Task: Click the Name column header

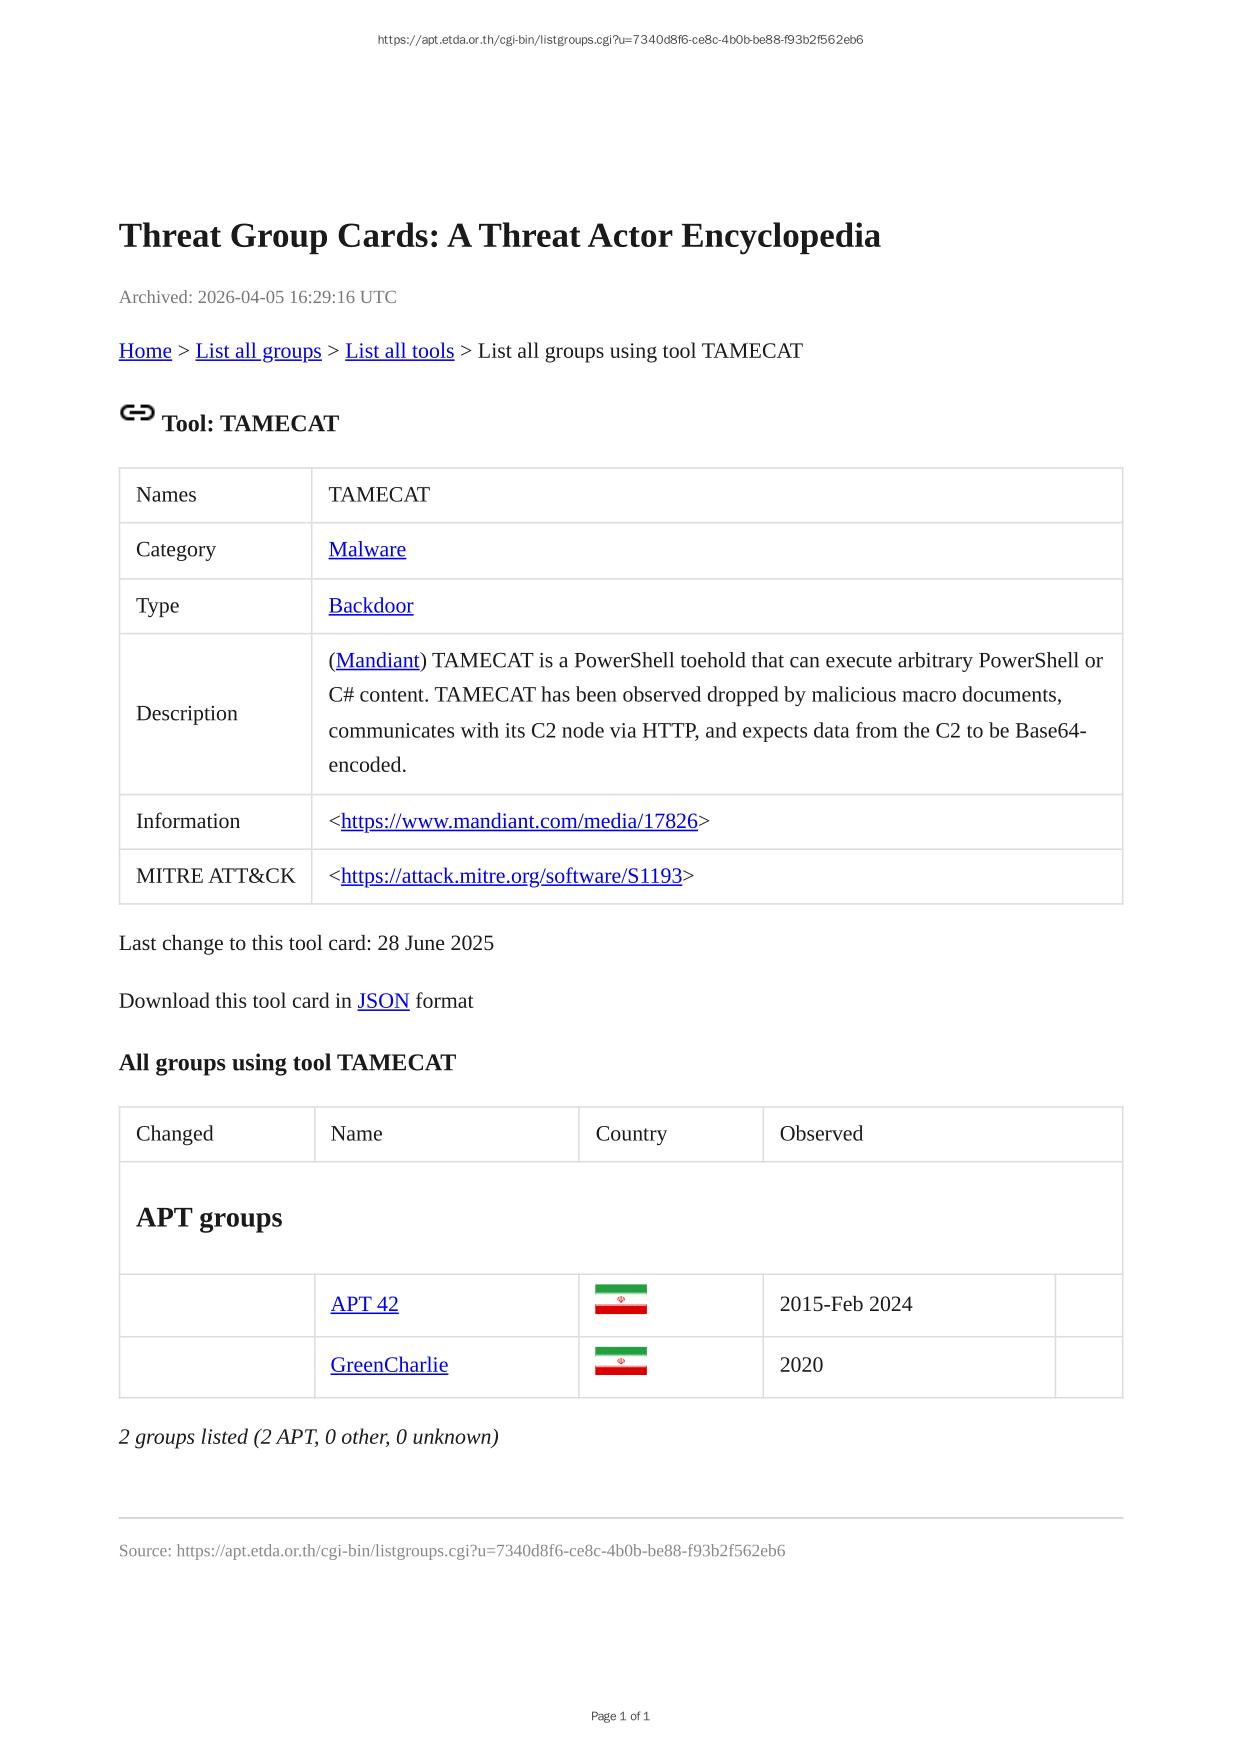Action: [356, 1134]
